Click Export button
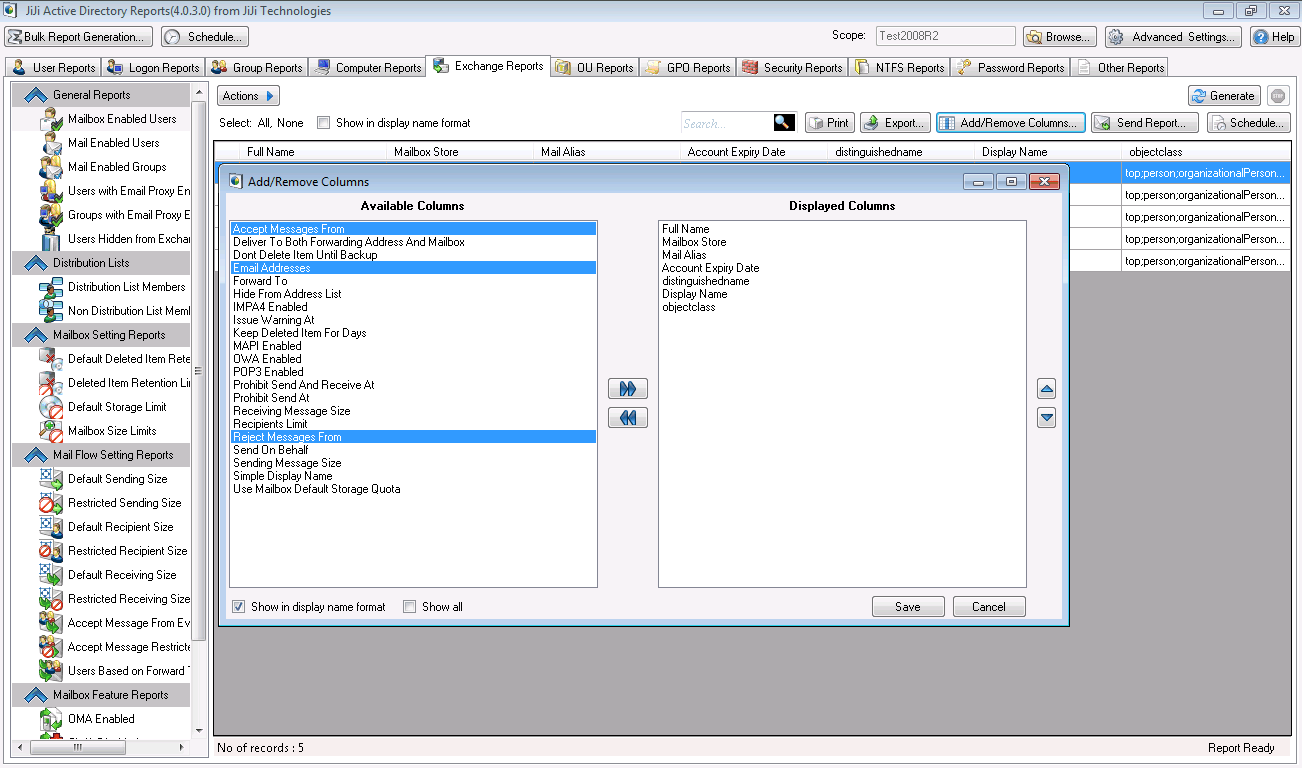The image size is (1302, 768). point(895,123)
